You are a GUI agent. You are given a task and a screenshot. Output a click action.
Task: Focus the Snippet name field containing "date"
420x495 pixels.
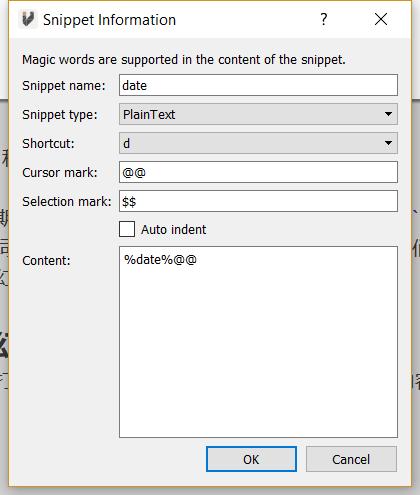point(258,85)
